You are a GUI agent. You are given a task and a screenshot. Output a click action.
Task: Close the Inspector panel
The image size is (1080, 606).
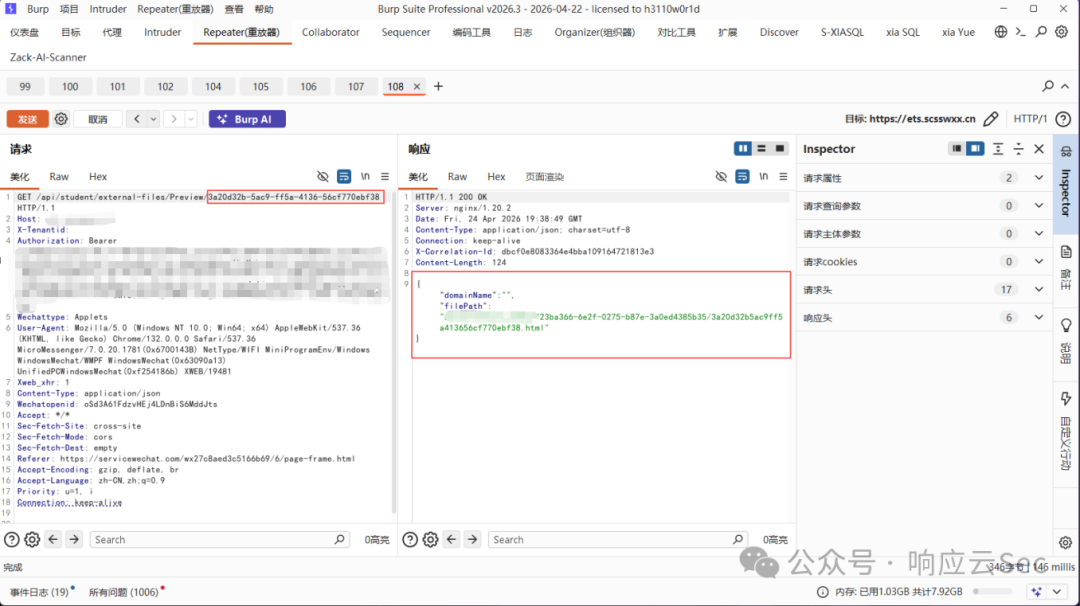pos(1039,149)
